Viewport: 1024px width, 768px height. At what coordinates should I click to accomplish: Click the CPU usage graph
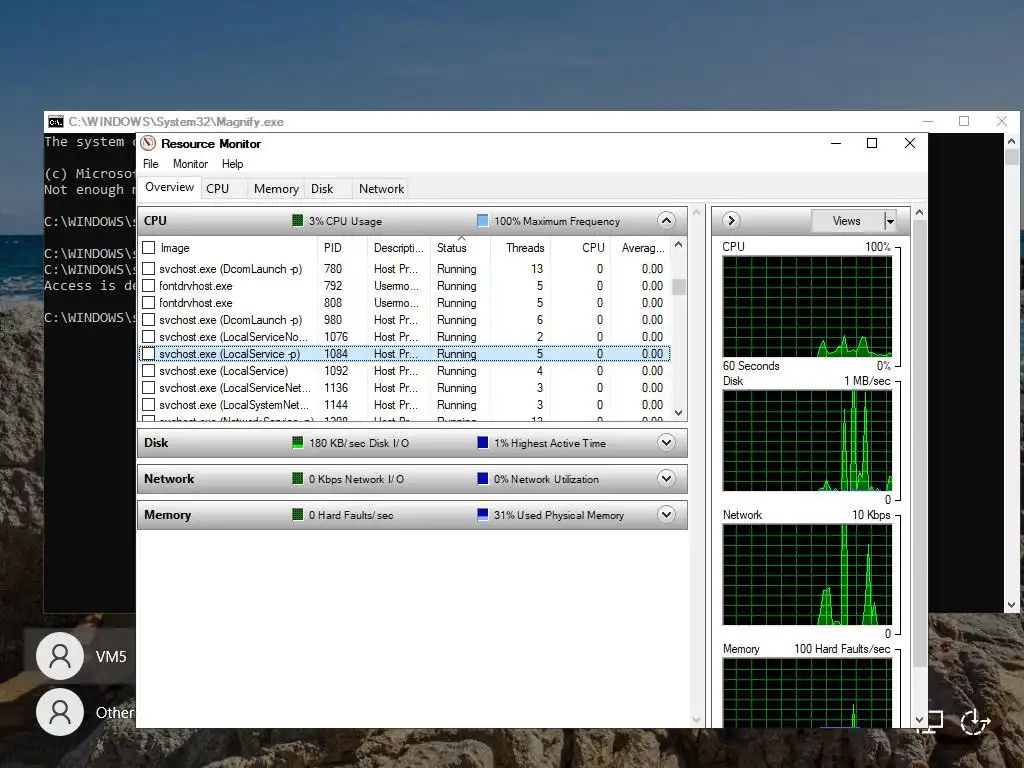coord(807,306)
